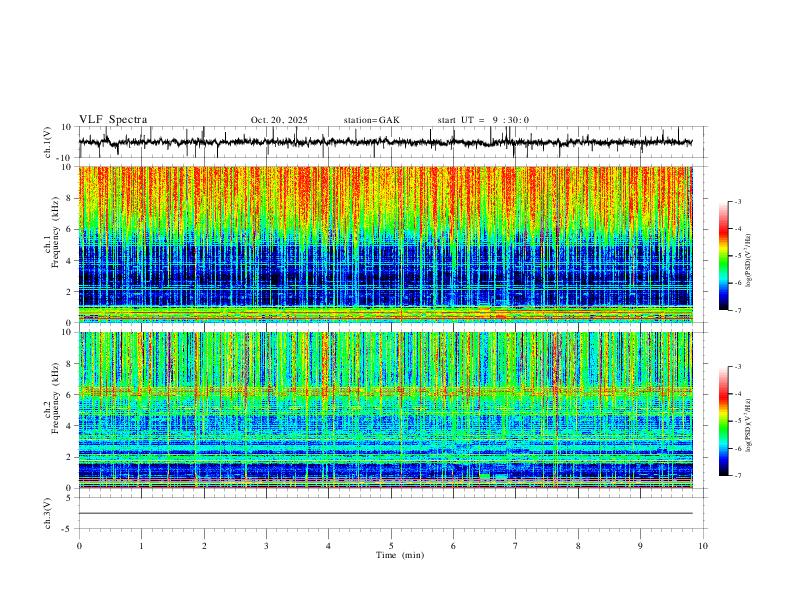This screenshot has width=792, height=612.
Task: Click the "-7" value on the upper colorbar
Action: click(737, 311)
